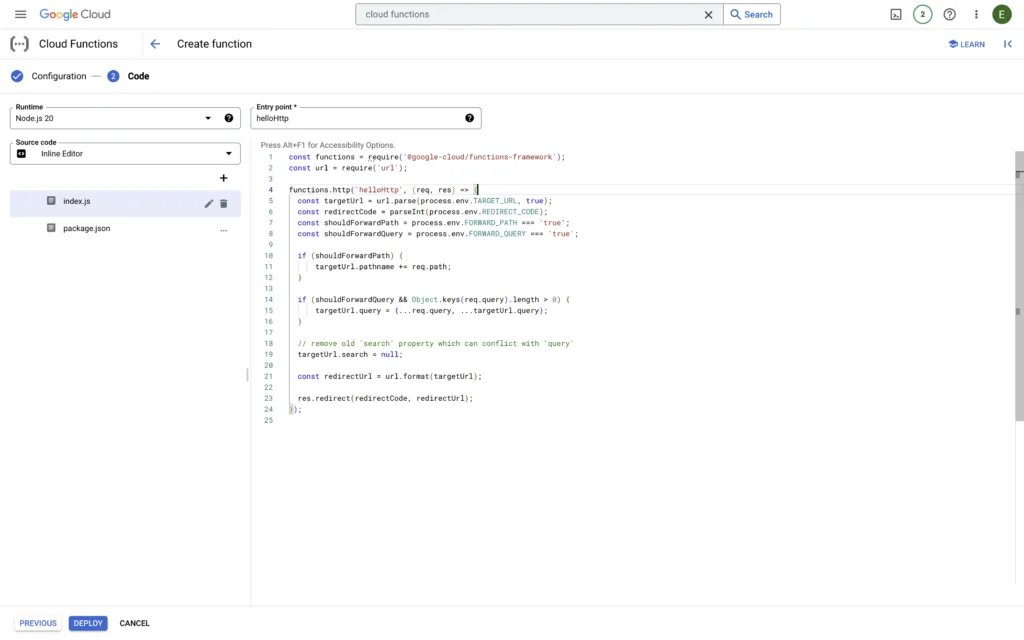Rename index.js with pencil icon

[x=208, y=204]
